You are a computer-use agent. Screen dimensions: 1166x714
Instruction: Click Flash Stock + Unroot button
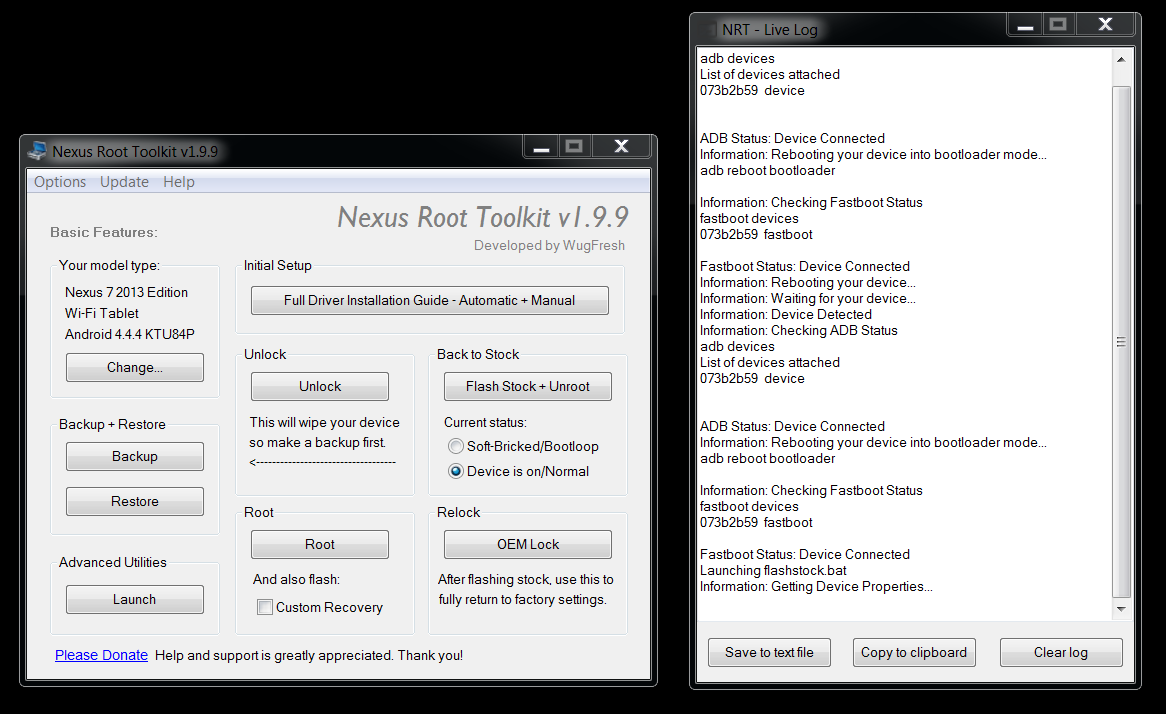[528, 386]
